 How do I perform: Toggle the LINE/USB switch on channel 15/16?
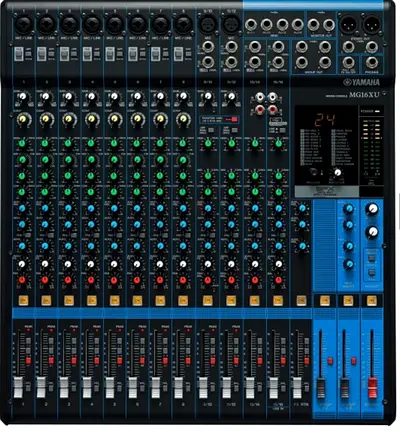tap(282, 130)
